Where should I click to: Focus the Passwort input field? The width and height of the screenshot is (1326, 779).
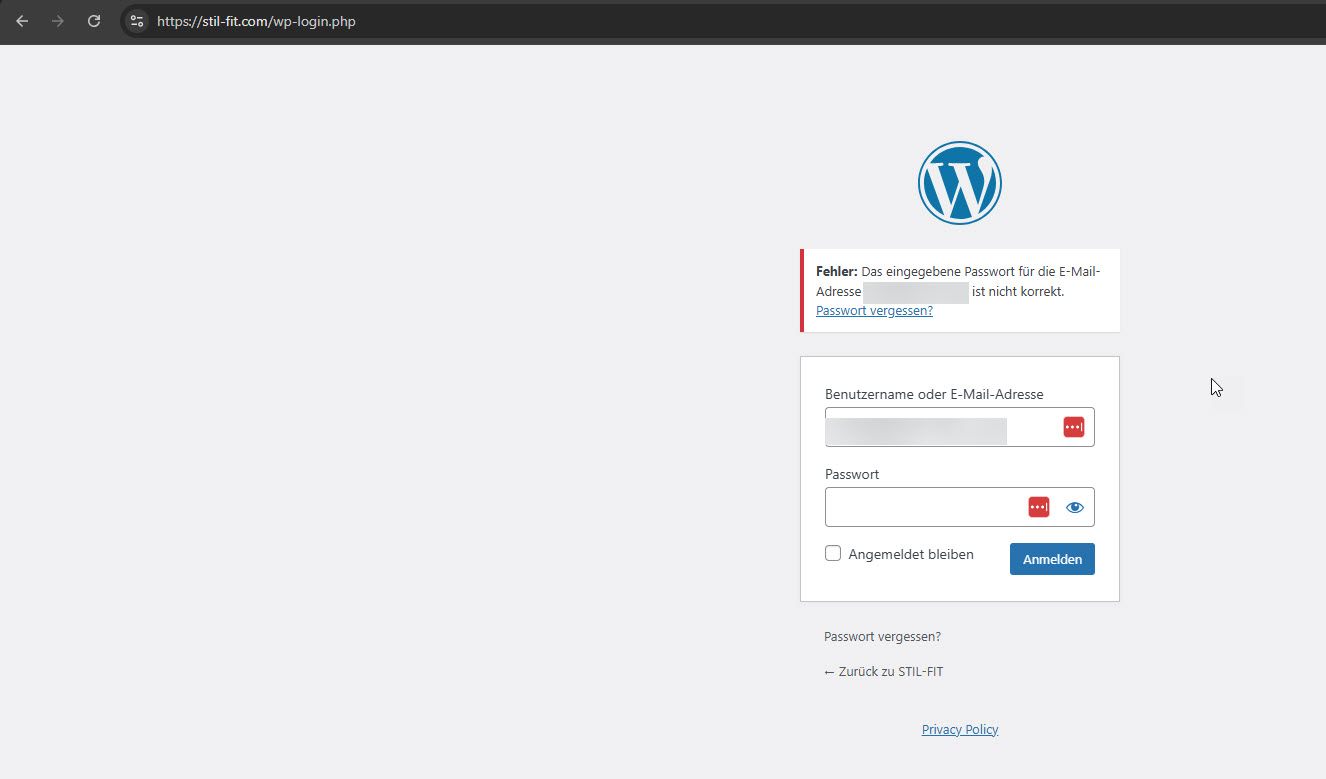(960, 507)
